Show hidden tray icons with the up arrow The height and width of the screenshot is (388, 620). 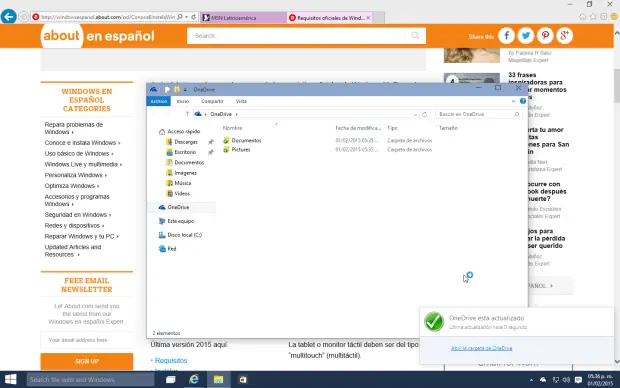coord(531,380)
